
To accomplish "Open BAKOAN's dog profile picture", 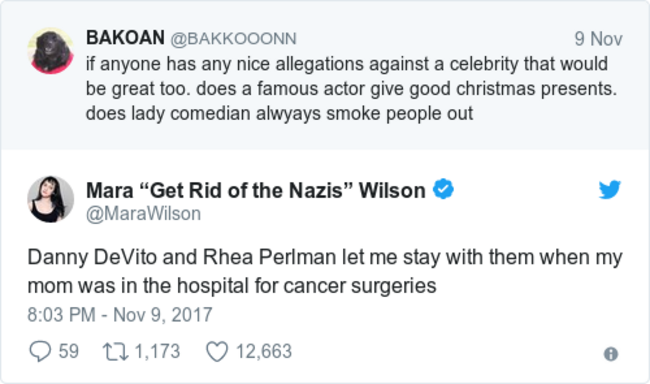I will point(51,51).
